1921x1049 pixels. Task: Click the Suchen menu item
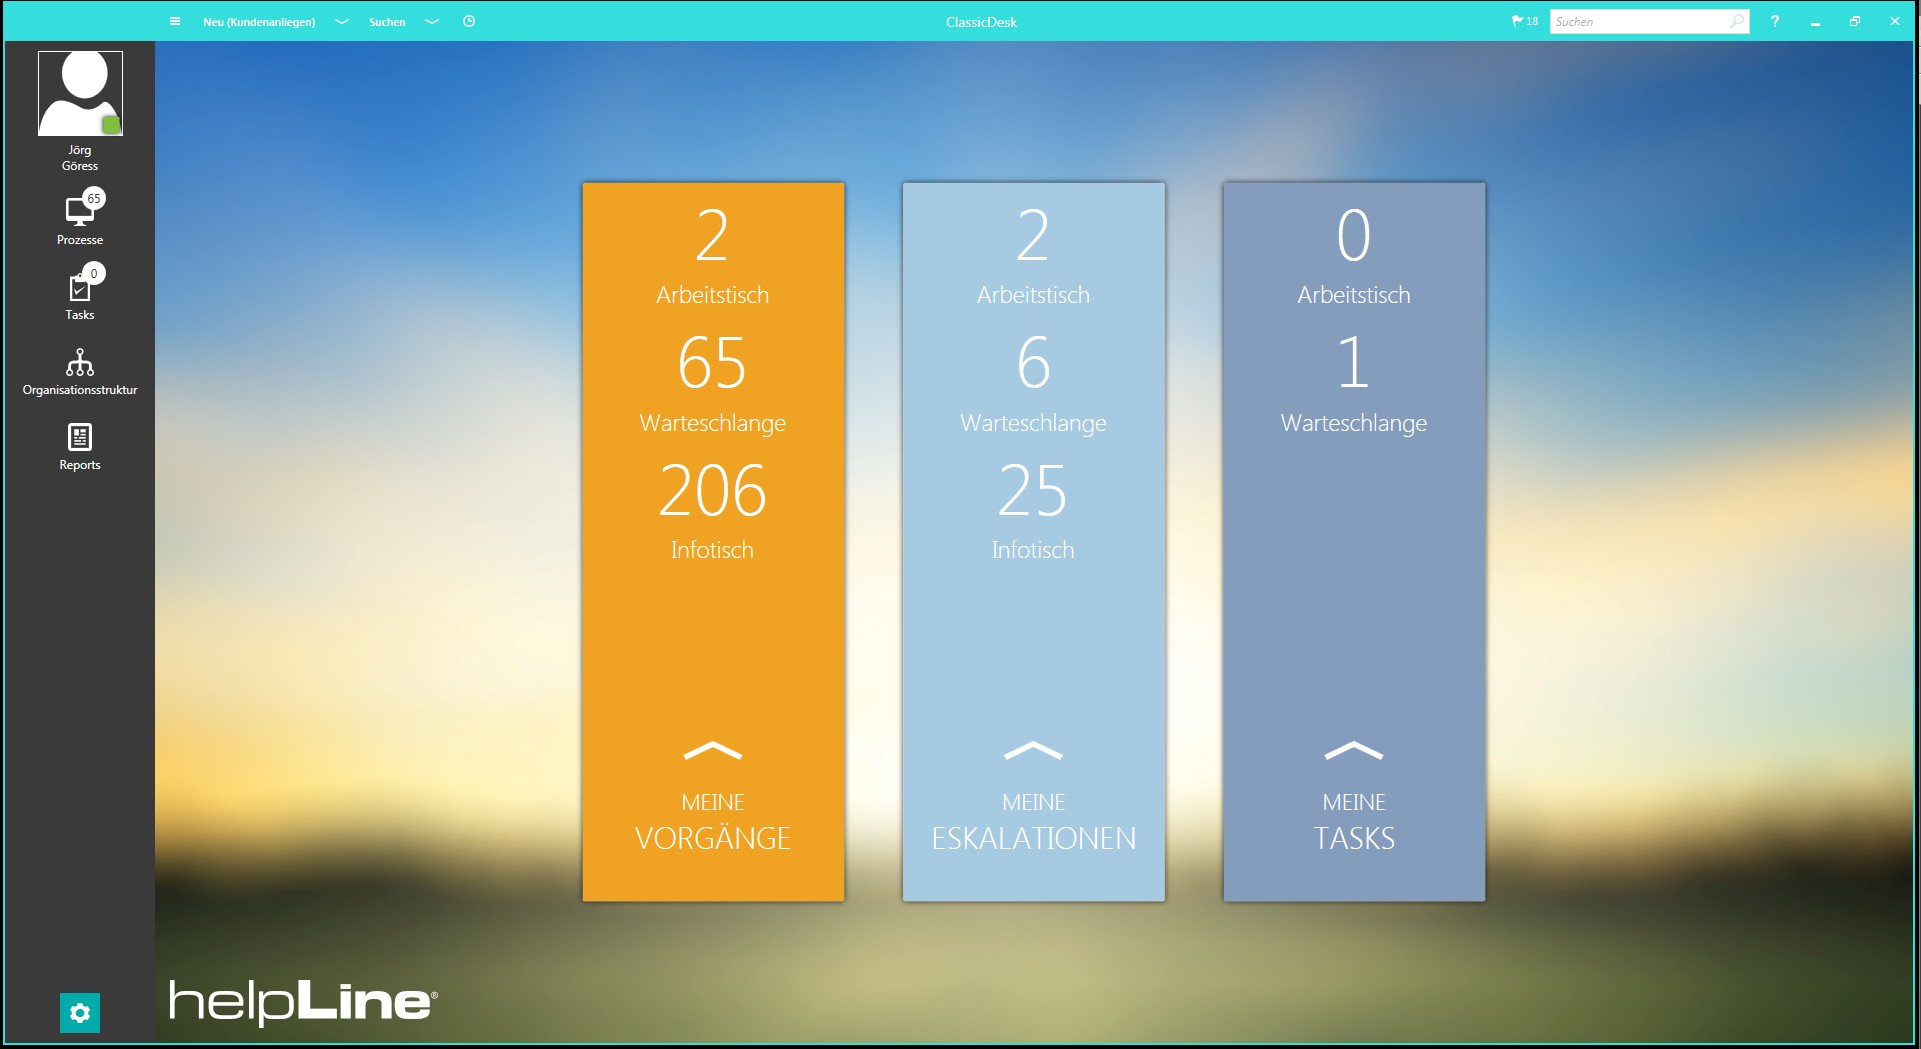[387, 22]
